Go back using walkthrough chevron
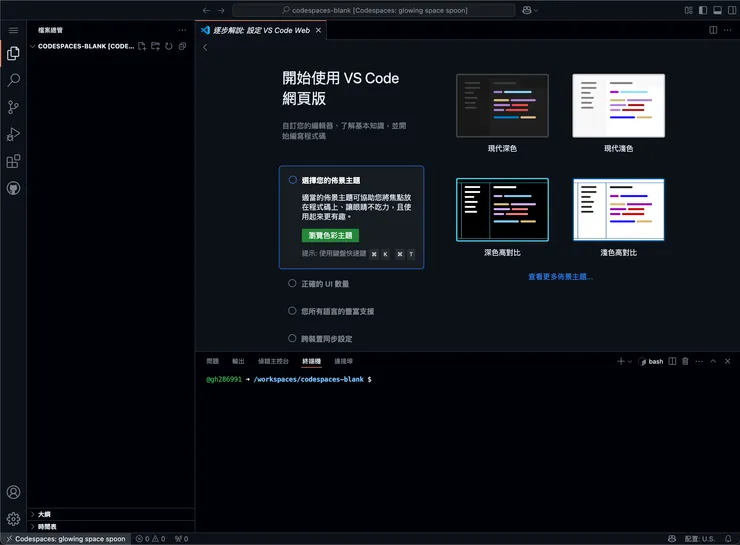Screen dimensions: 740x545 coord(205,47)
